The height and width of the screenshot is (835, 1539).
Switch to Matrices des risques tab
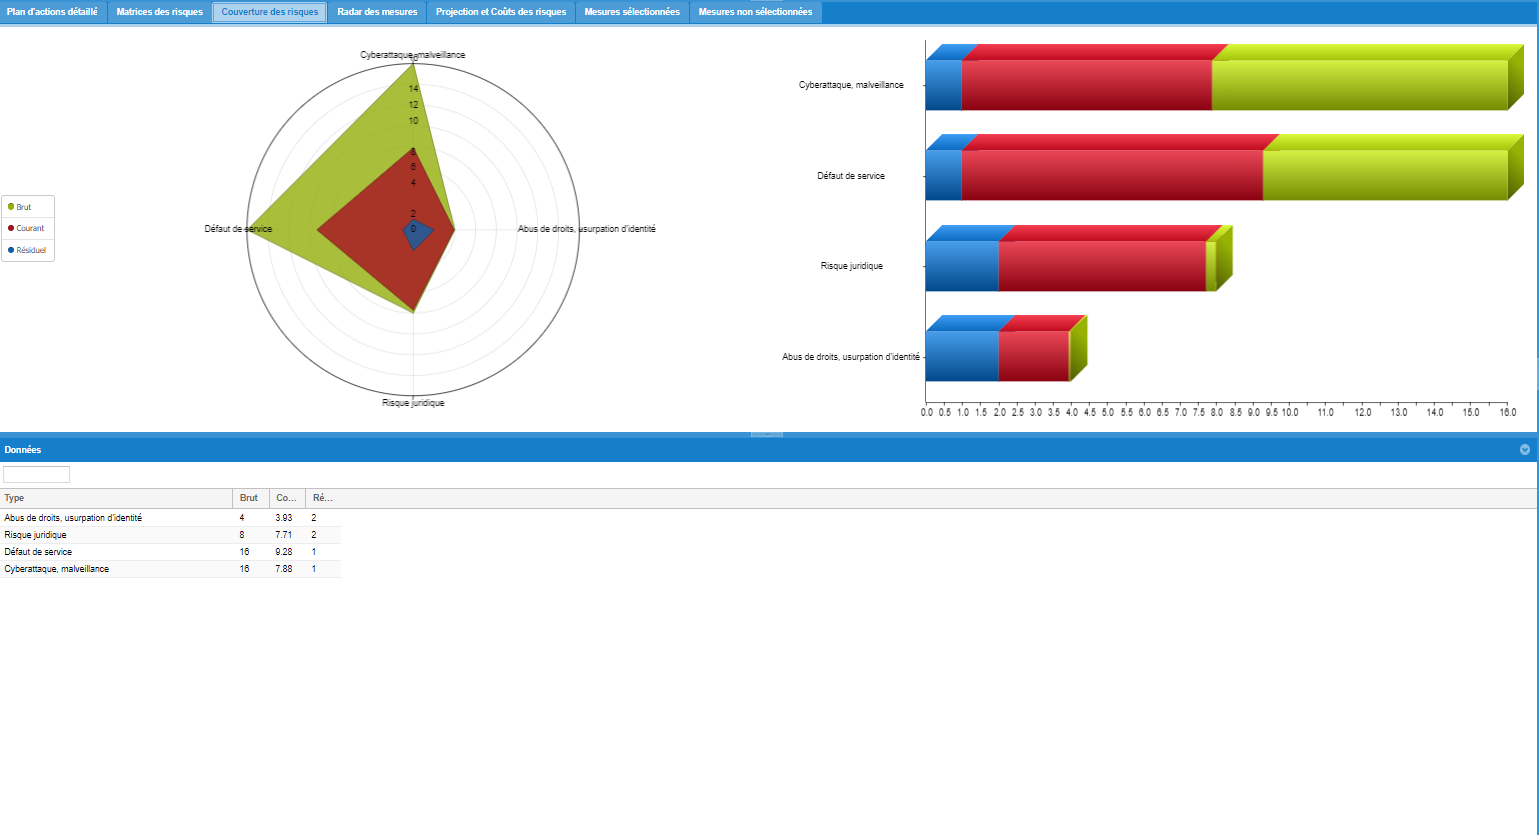159,12
